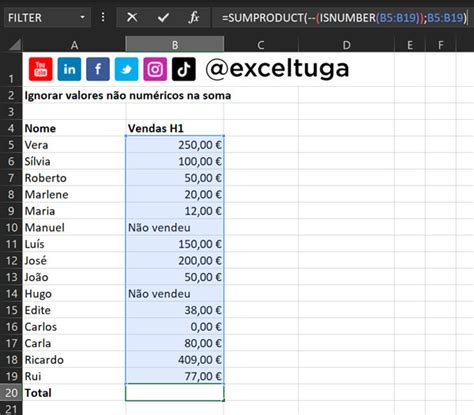
Task: Click the @exceltuga handle text
Action: click(277, 69)
